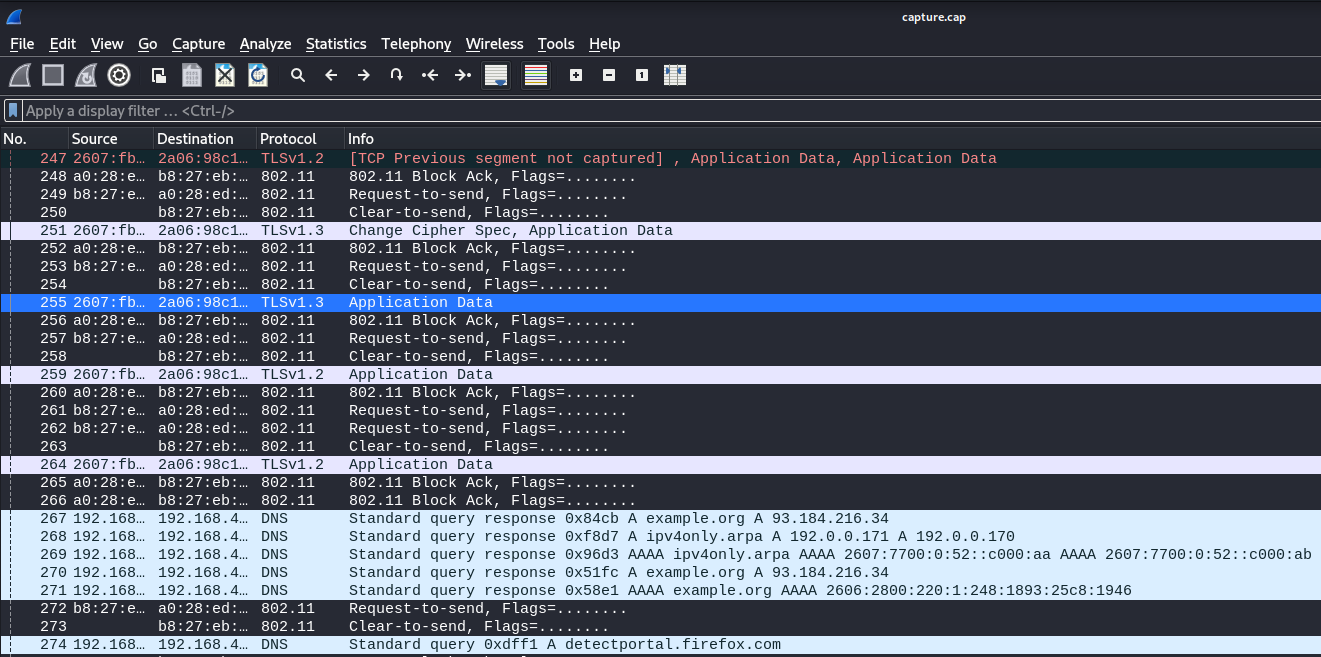Select highlighted packet 255 Application Data
This screenshot has width=1321, height=657.
(x=660, y=302)
